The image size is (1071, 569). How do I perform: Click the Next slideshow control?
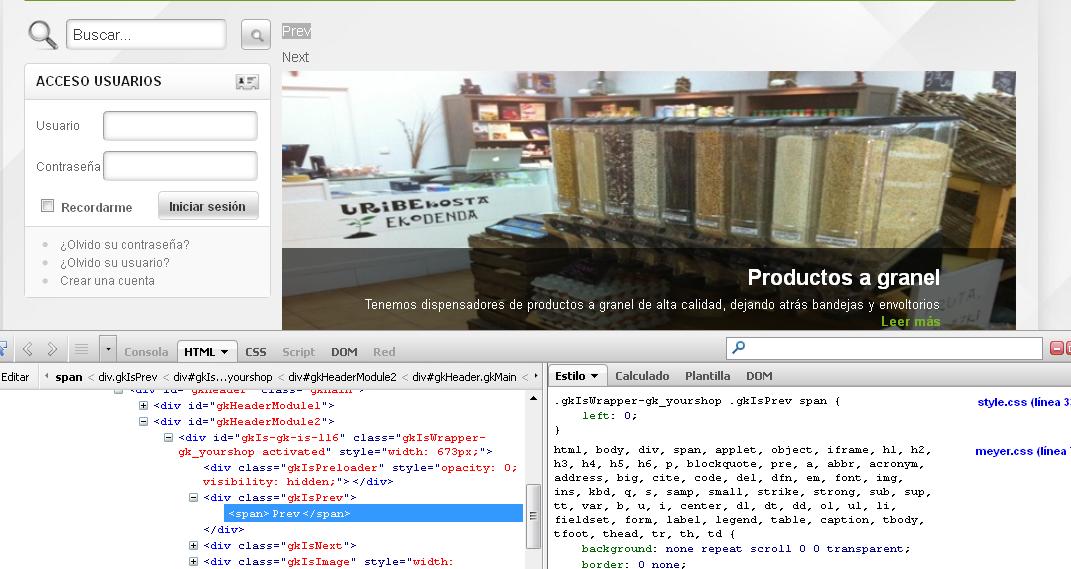coord(296,57)
